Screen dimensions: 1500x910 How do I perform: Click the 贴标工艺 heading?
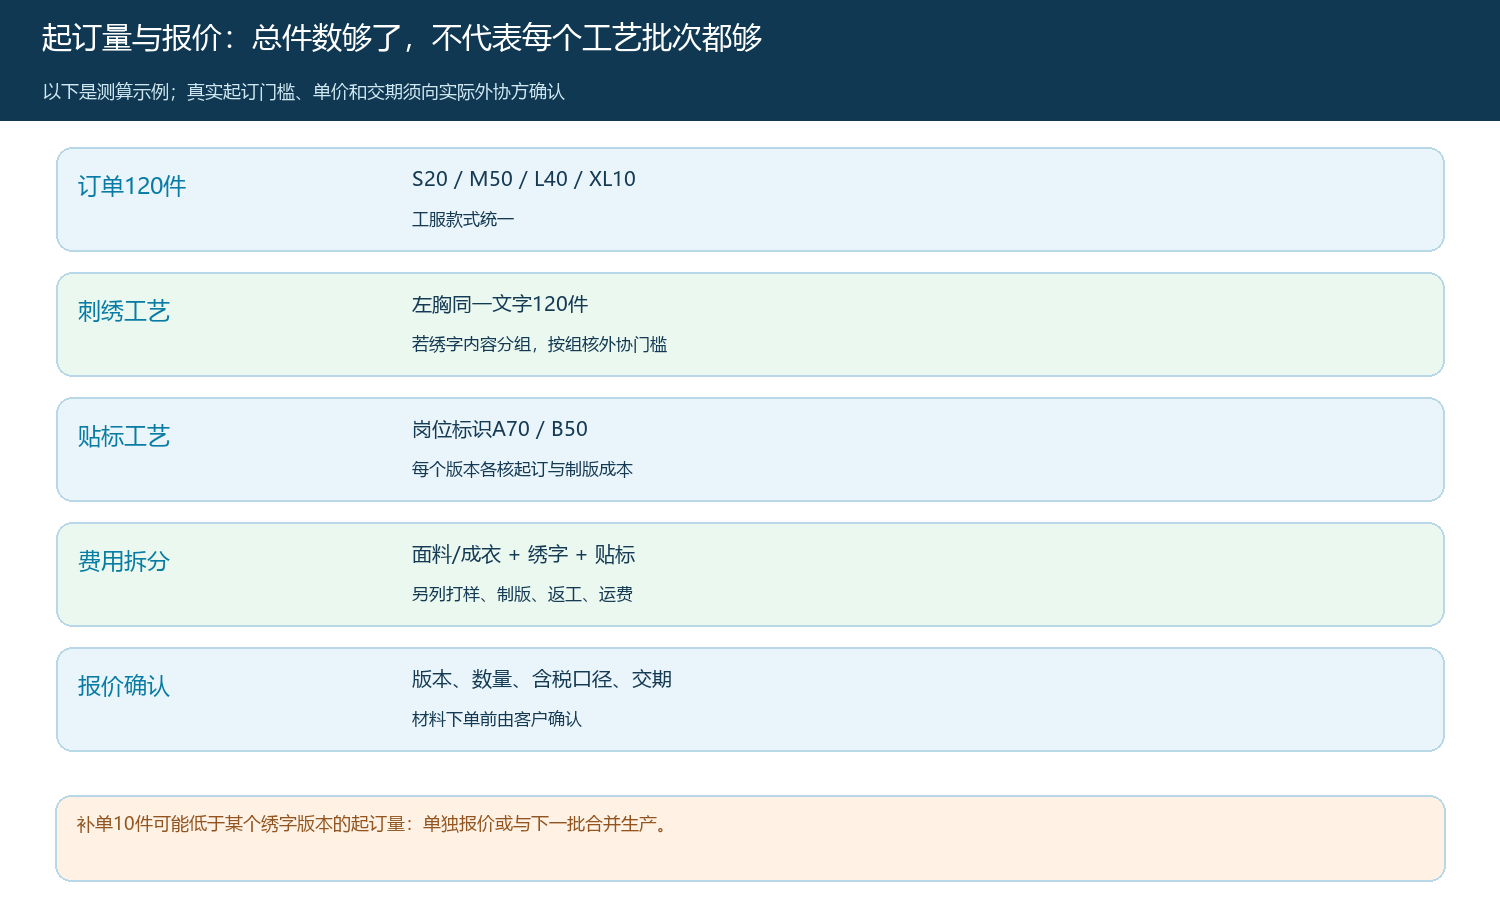pyautogui.click(x=124, y=436)
